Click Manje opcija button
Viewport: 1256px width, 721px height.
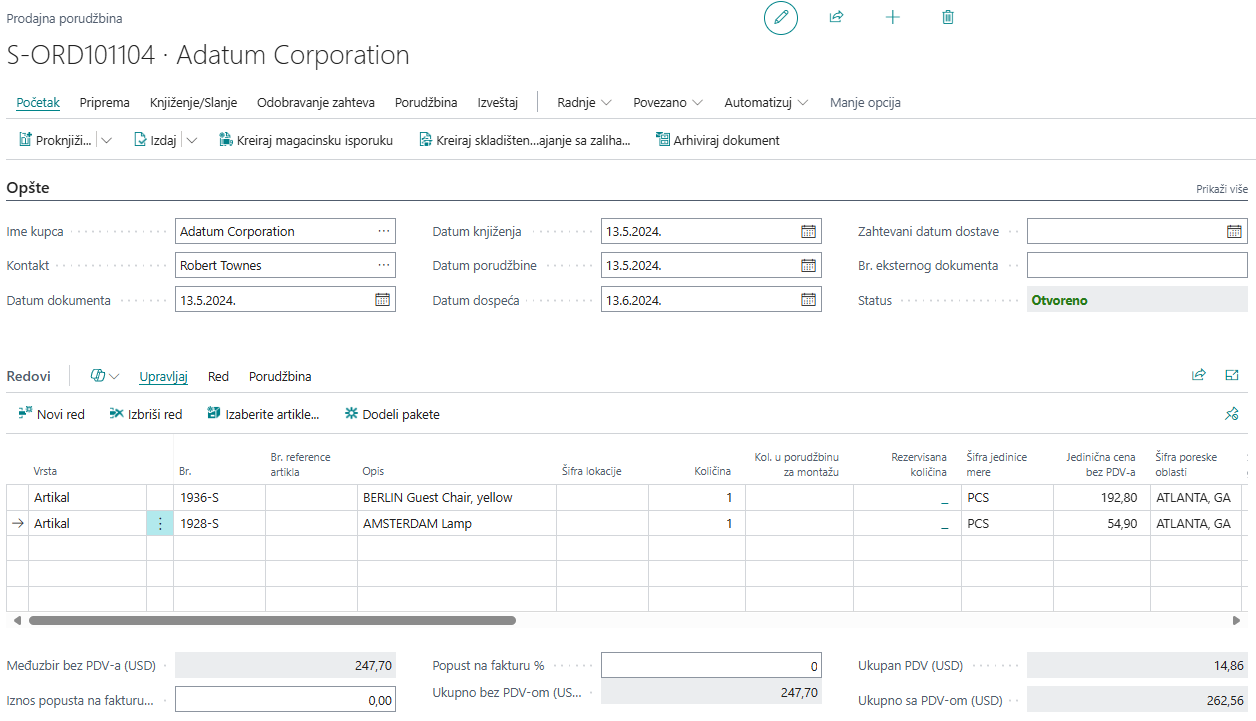[x=865, y=103]
